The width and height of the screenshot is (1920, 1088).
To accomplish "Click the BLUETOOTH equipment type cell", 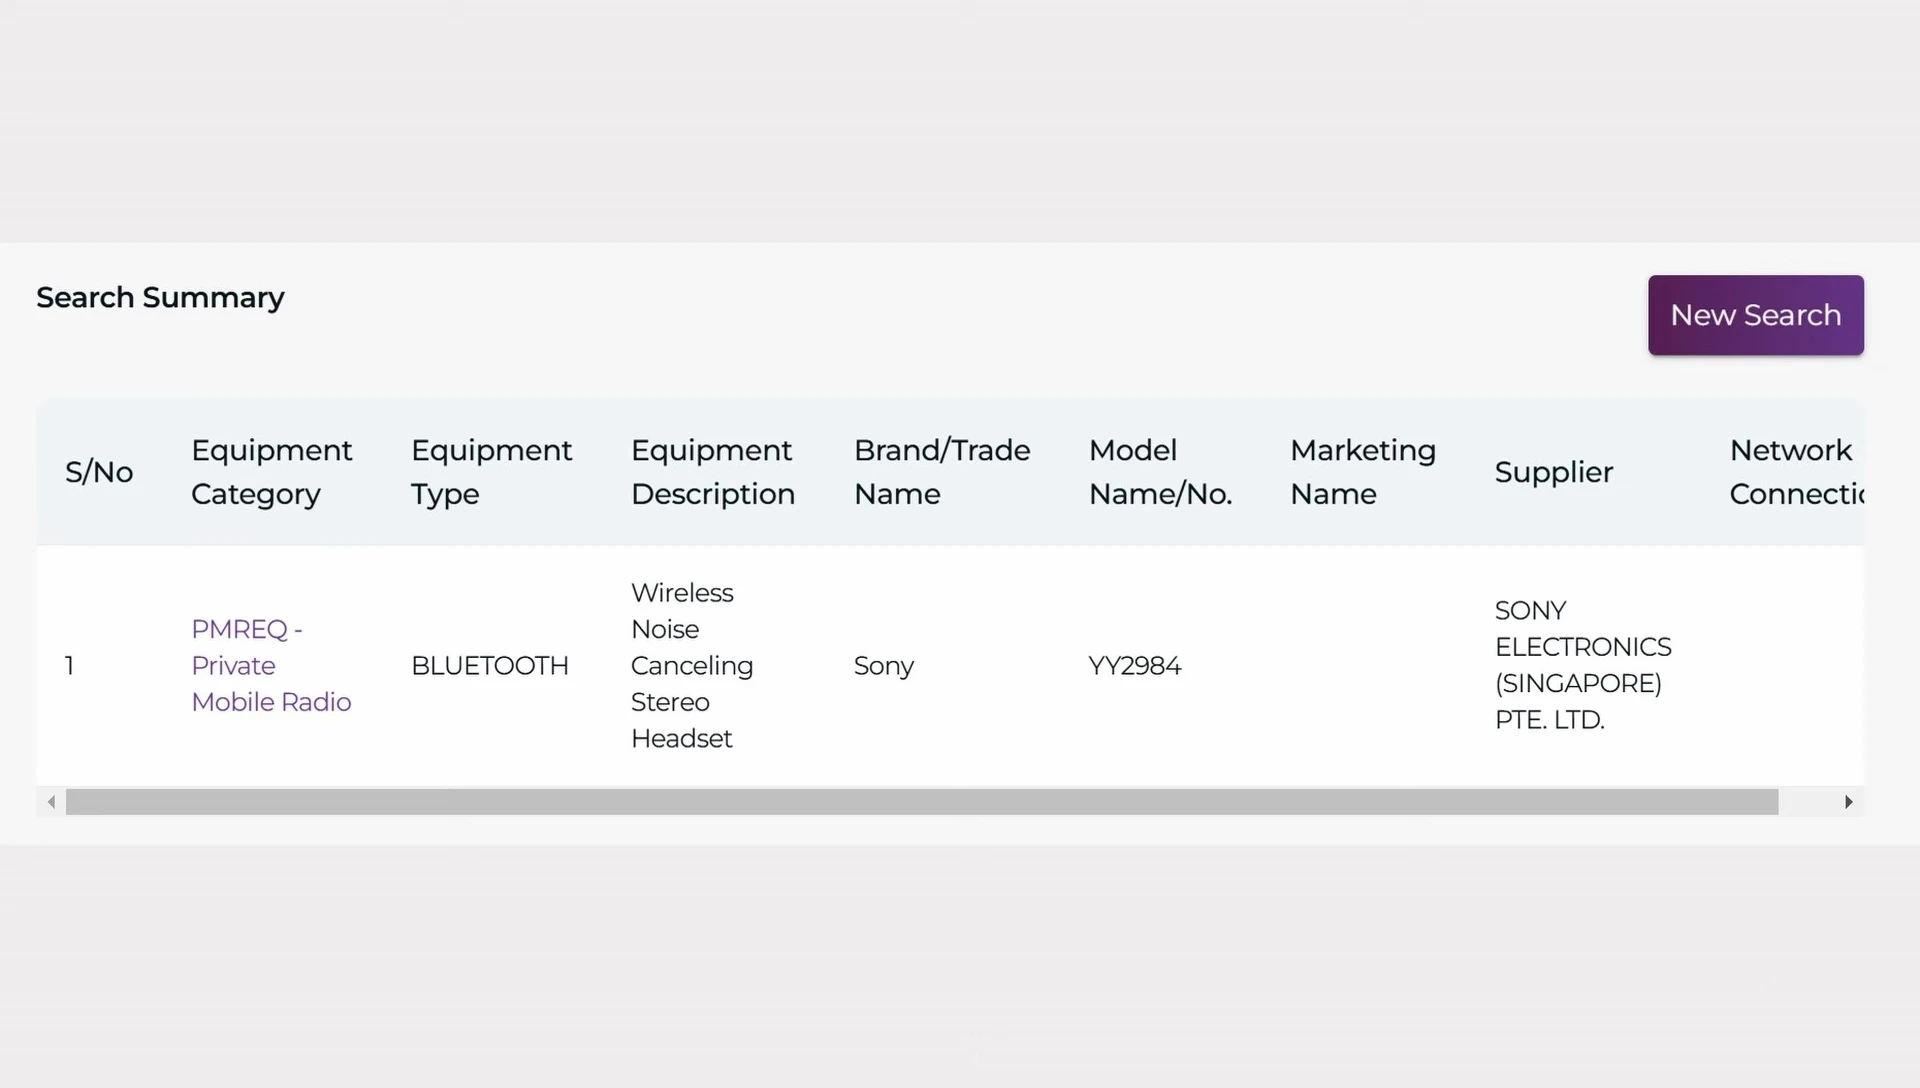I will (x=490, y=666).
